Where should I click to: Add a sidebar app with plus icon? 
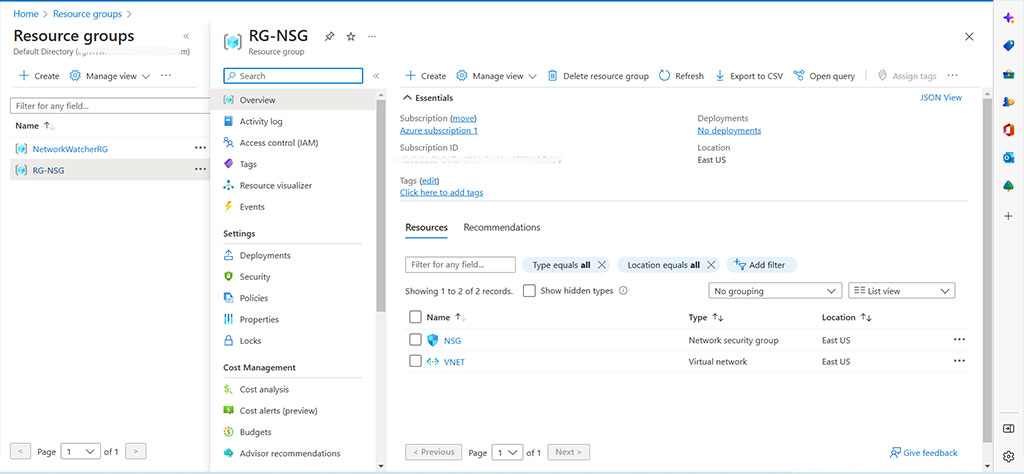point(1008,215)
